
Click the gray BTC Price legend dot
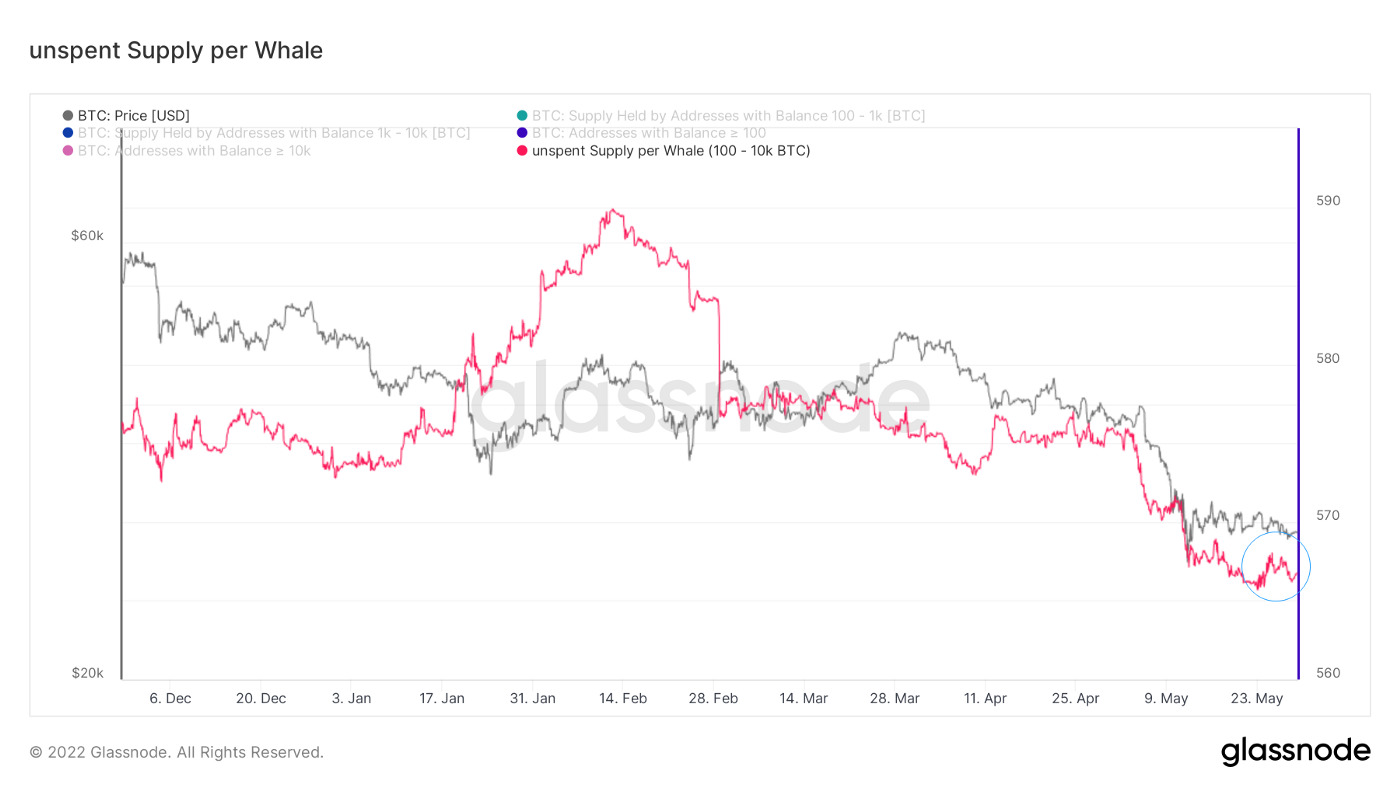coord(68,116)
